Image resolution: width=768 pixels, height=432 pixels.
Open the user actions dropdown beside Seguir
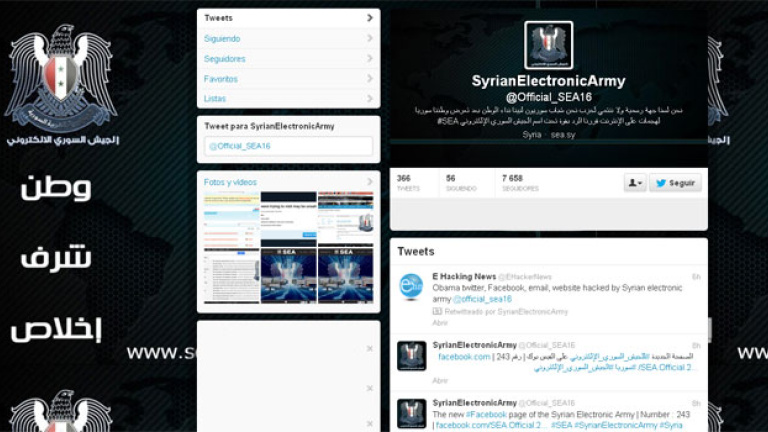(x=634, y=183)
